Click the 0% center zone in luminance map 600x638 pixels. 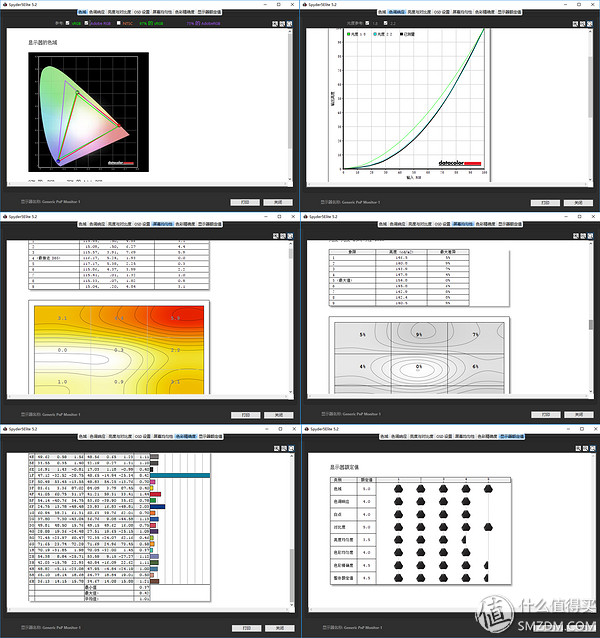tap(419, 367)
